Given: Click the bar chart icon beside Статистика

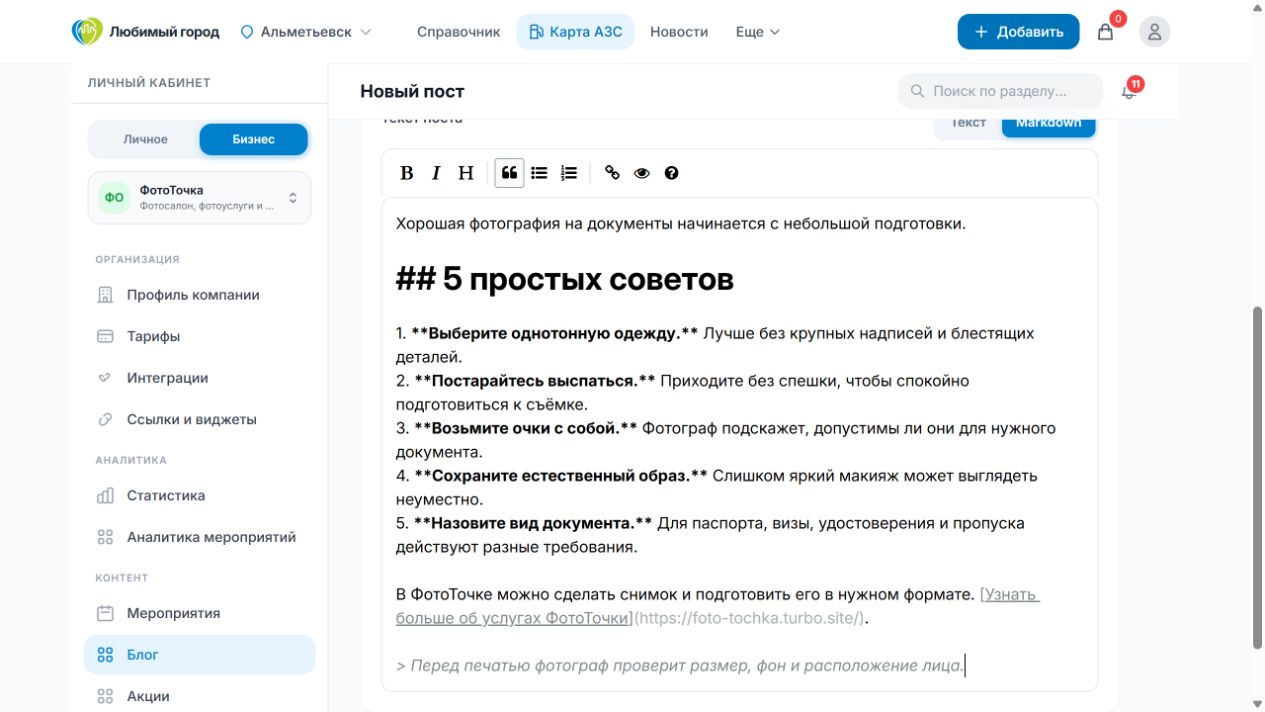Looking at the screenshot, I should (105, 496).
